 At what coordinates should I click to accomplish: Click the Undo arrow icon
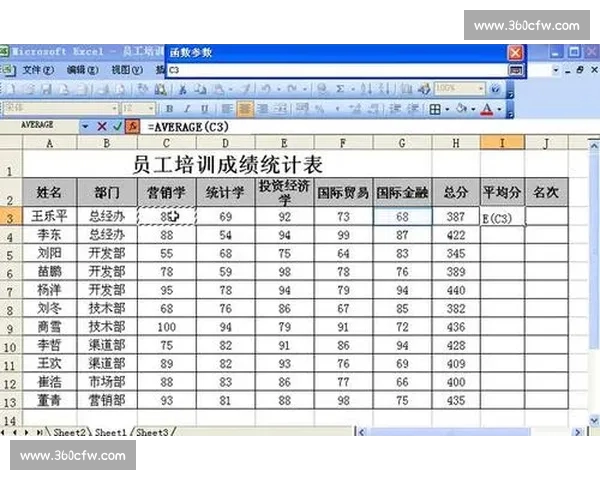point(265,89)
